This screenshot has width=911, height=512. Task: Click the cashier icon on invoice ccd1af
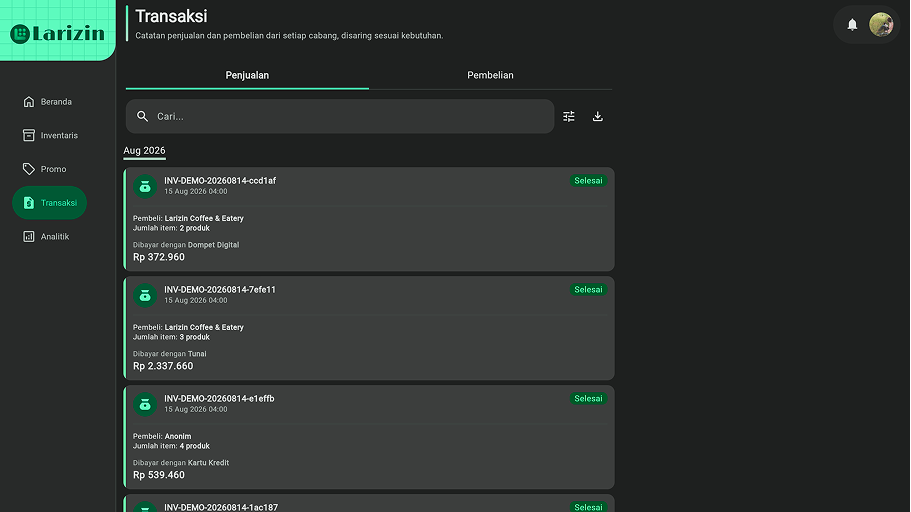click(145, 187)
